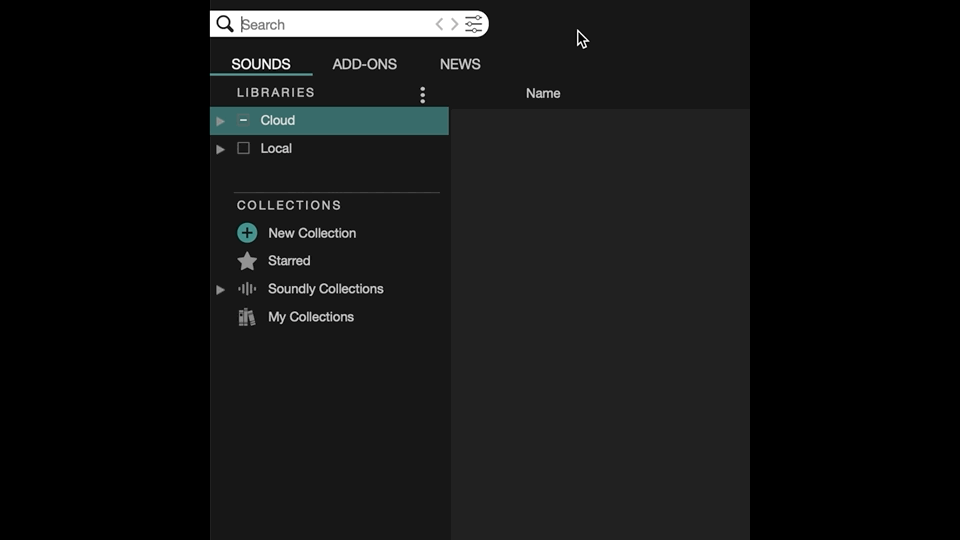Open My Collections entry

tap(311, 317)
